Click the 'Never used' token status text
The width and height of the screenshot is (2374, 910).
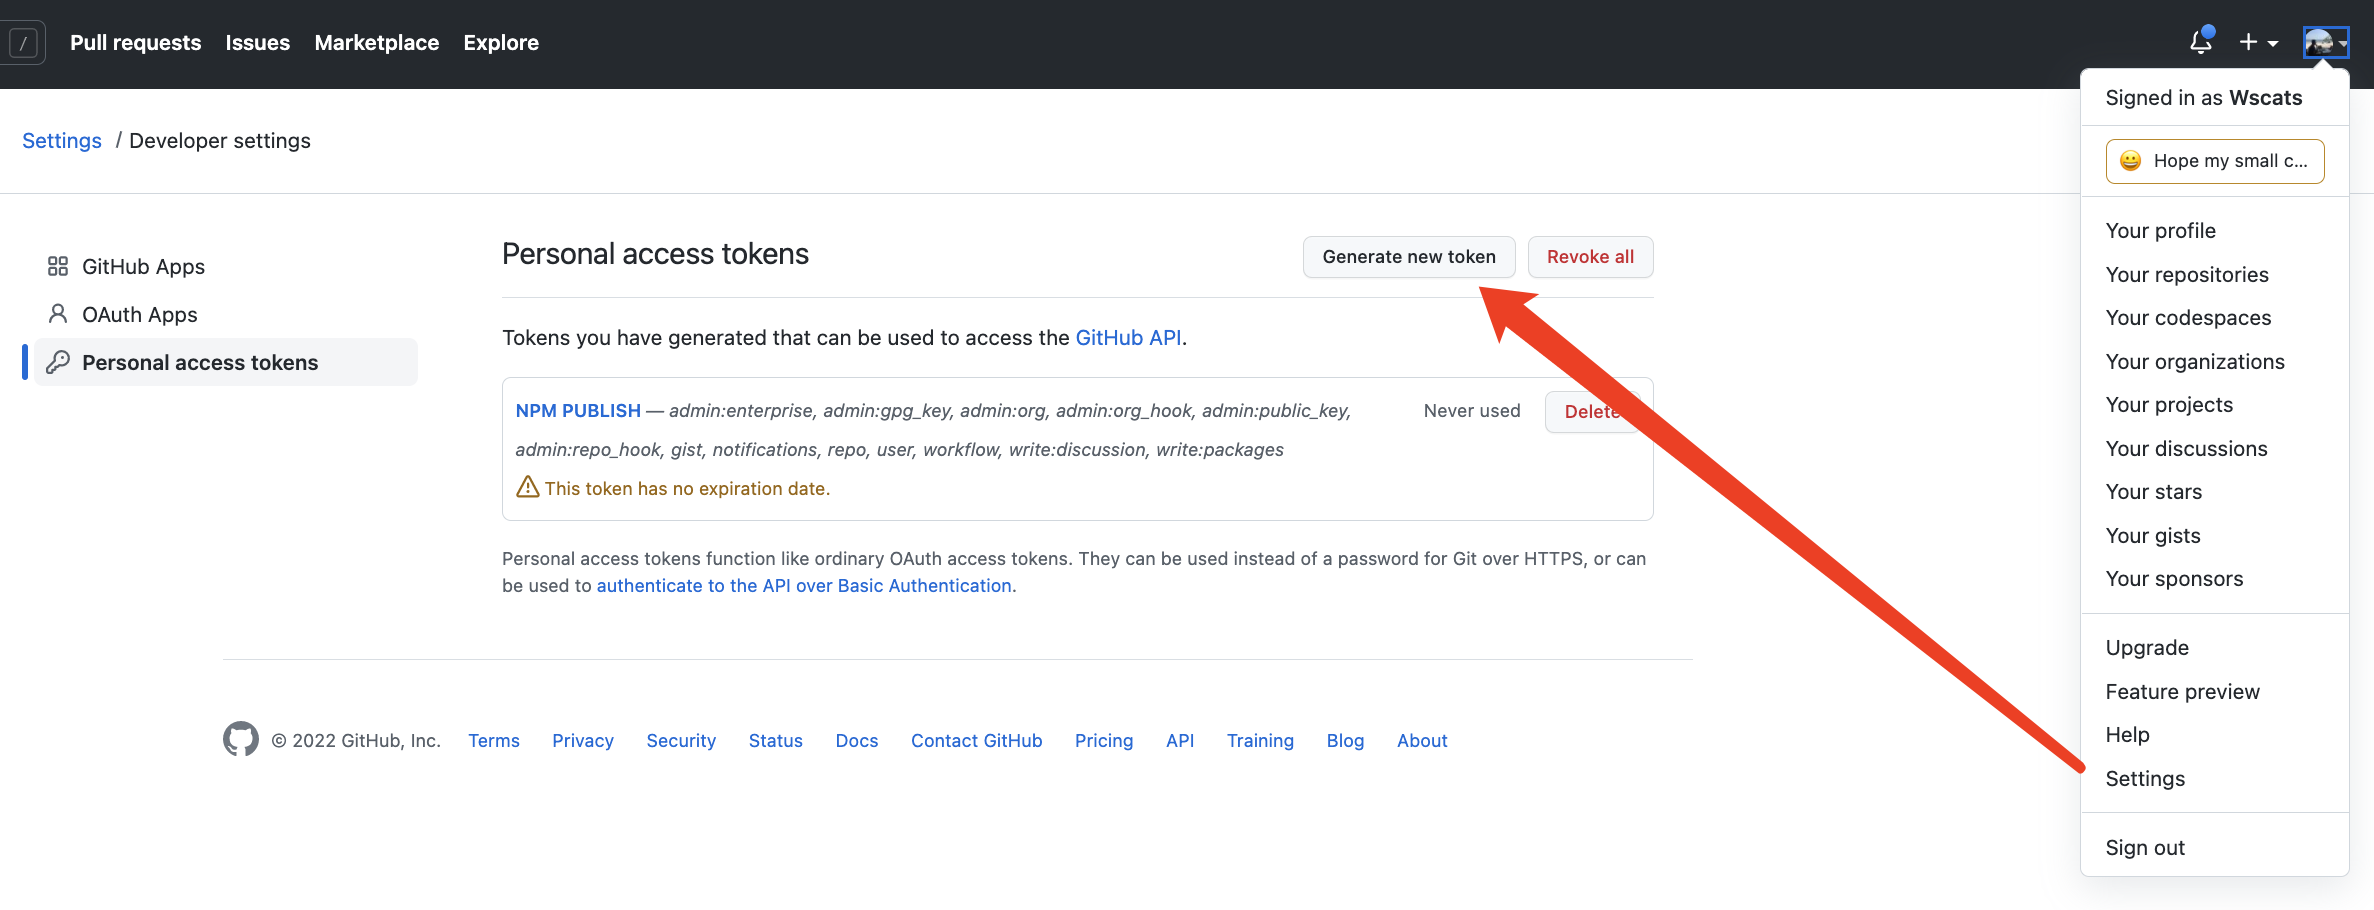tap(1472, 411)
